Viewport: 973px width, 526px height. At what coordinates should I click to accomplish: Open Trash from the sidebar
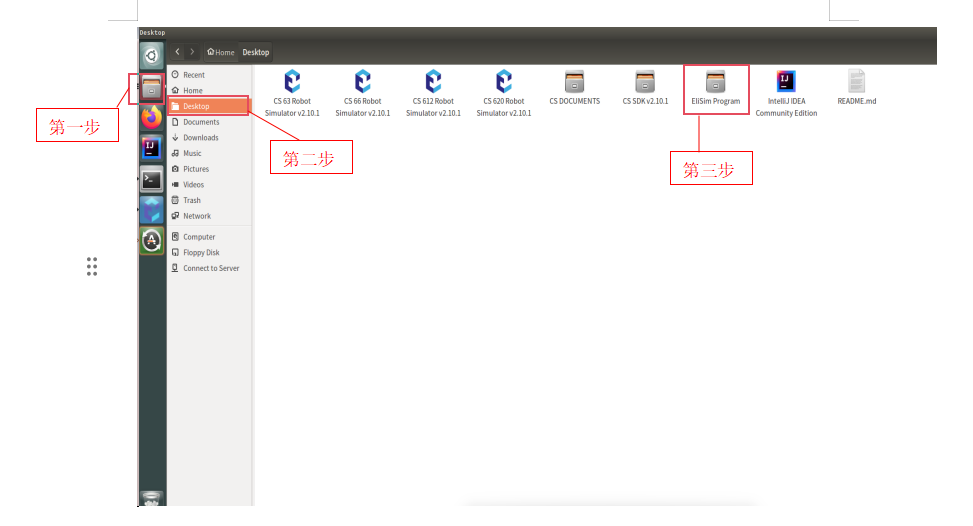pyautogui.click(x=191, y=200)
